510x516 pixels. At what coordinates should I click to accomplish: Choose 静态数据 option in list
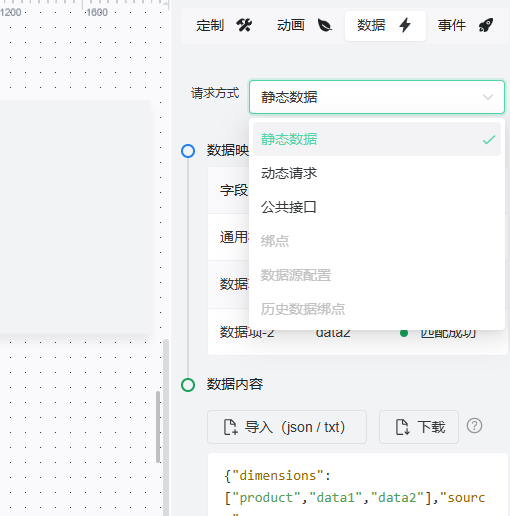(x=377, y=139)
